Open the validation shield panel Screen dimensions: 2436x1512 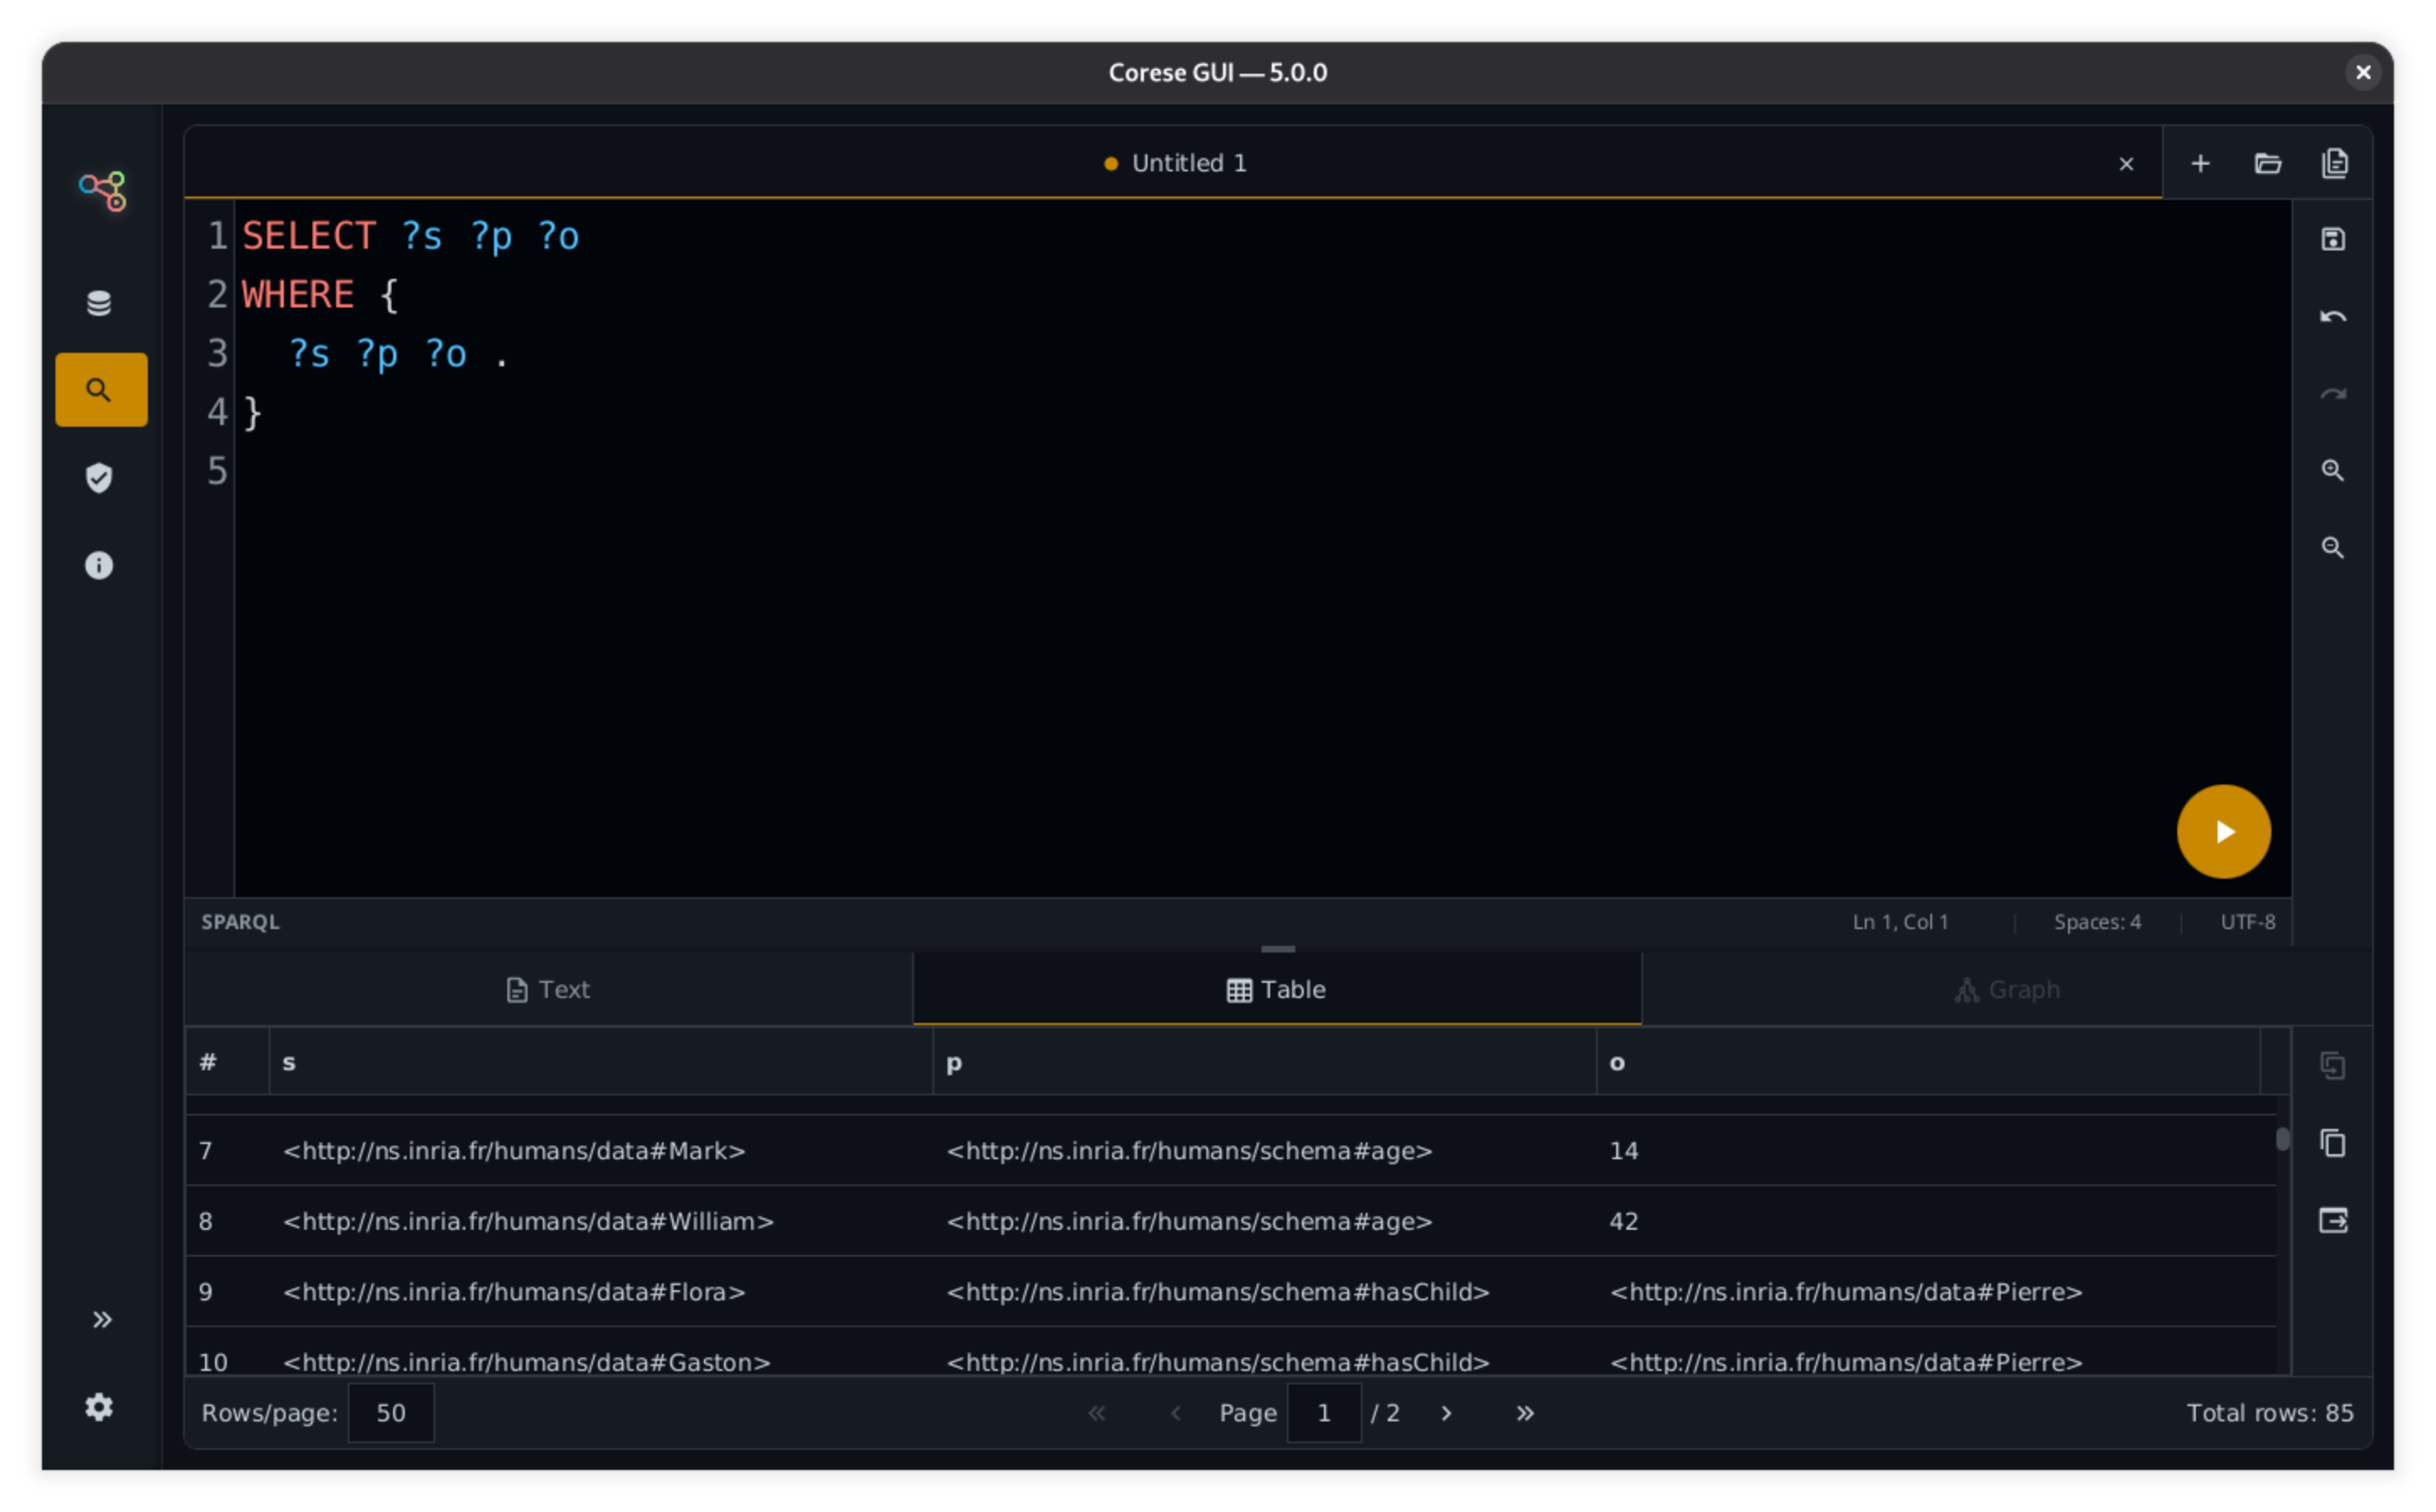pos(99,478)
